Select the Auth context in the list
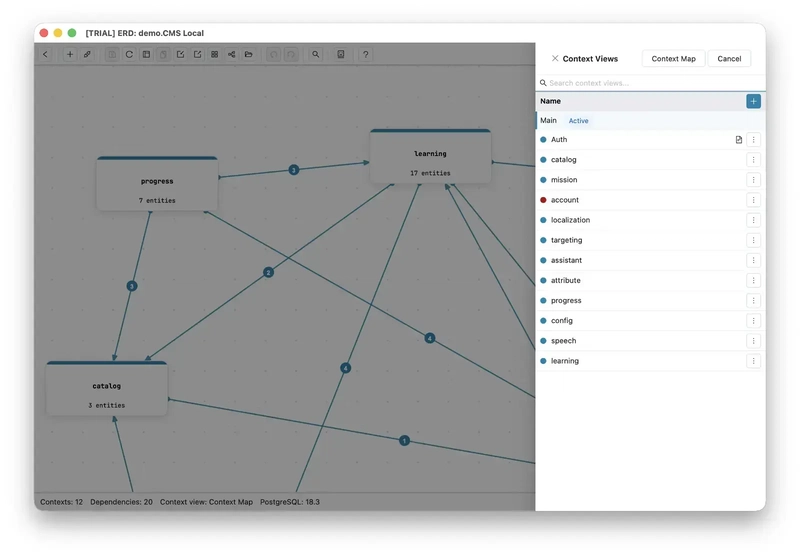 (x=651, y=140)
